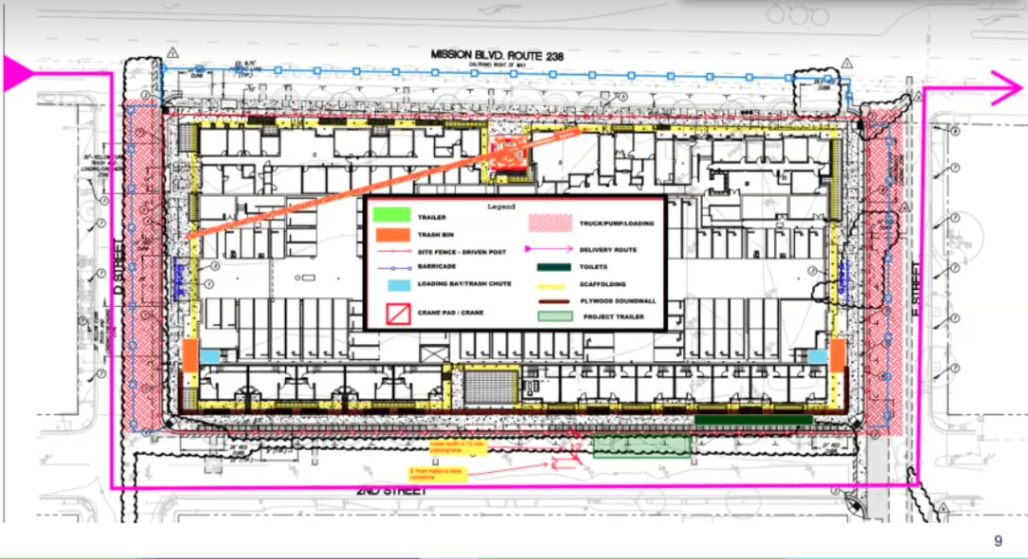Screen dimensions: 1028x559
Task: Click the Legend title text
Action: pos(501,206)
